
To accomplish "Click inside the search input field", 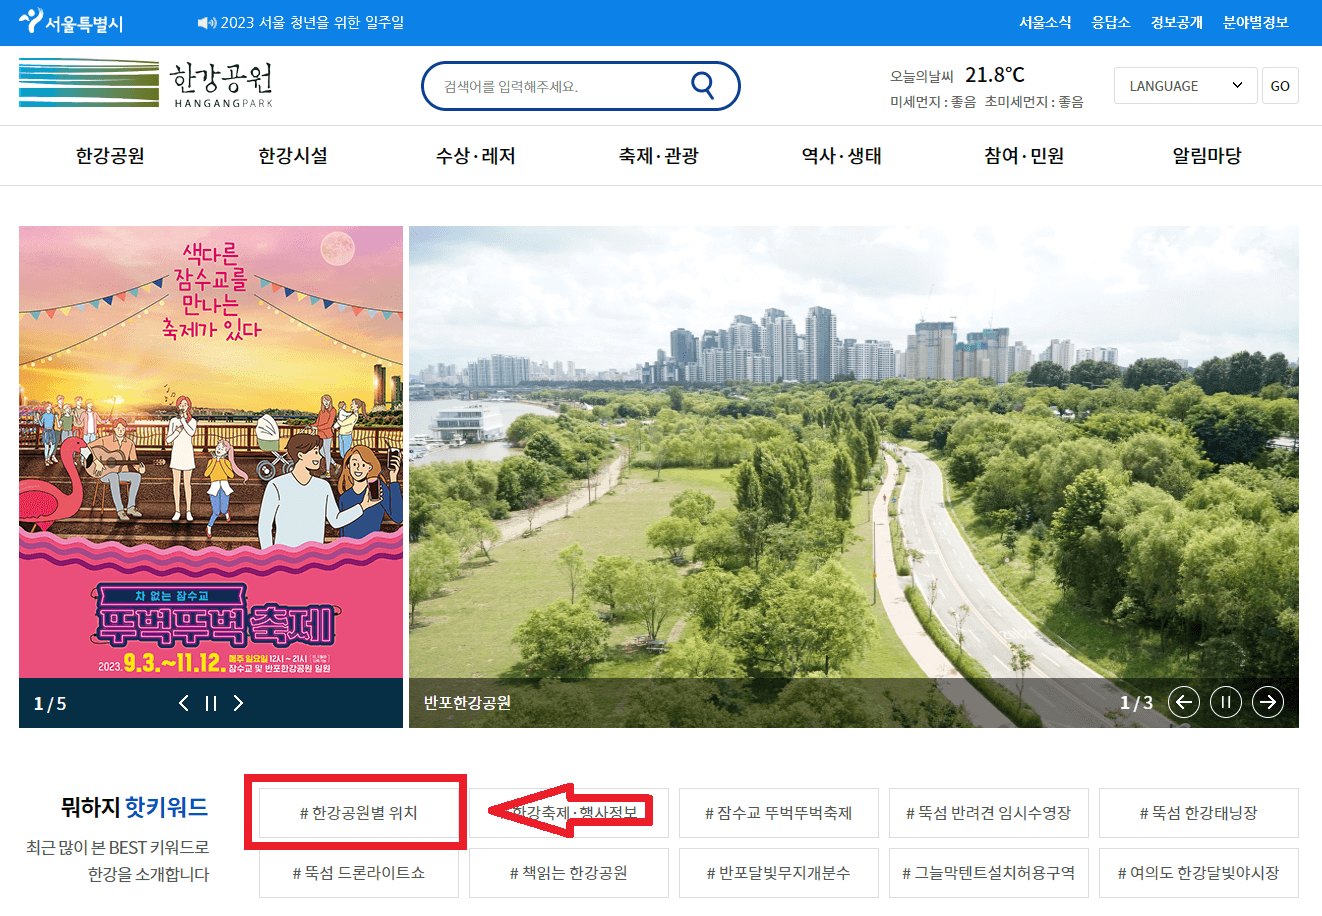I will (x=560, y=85).
